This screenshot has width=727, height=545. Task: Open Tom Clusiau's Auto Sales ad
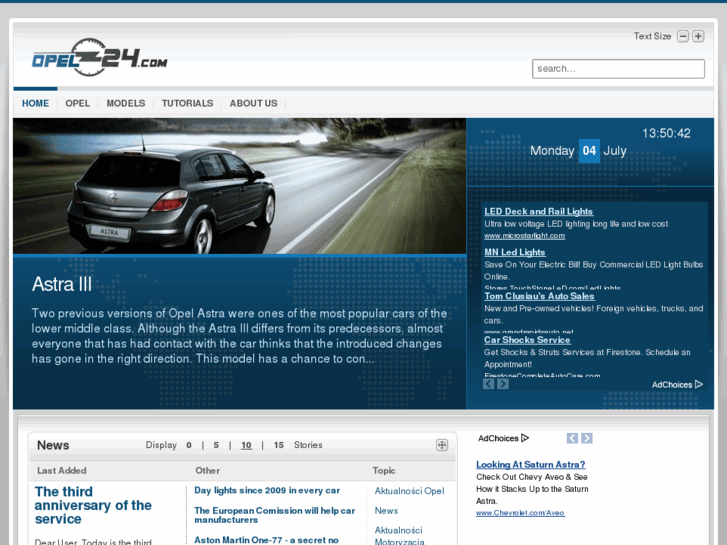coord(539,296)
